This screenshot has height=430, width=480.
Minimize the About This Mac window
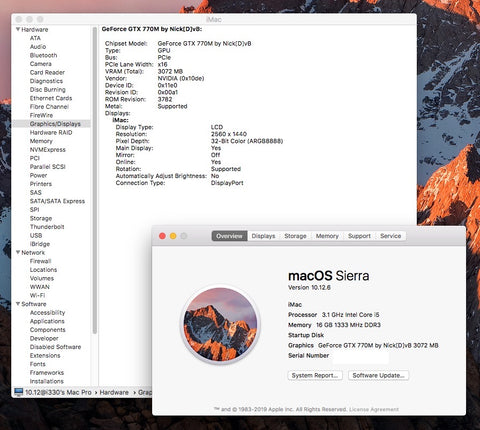tap(173, 236)
